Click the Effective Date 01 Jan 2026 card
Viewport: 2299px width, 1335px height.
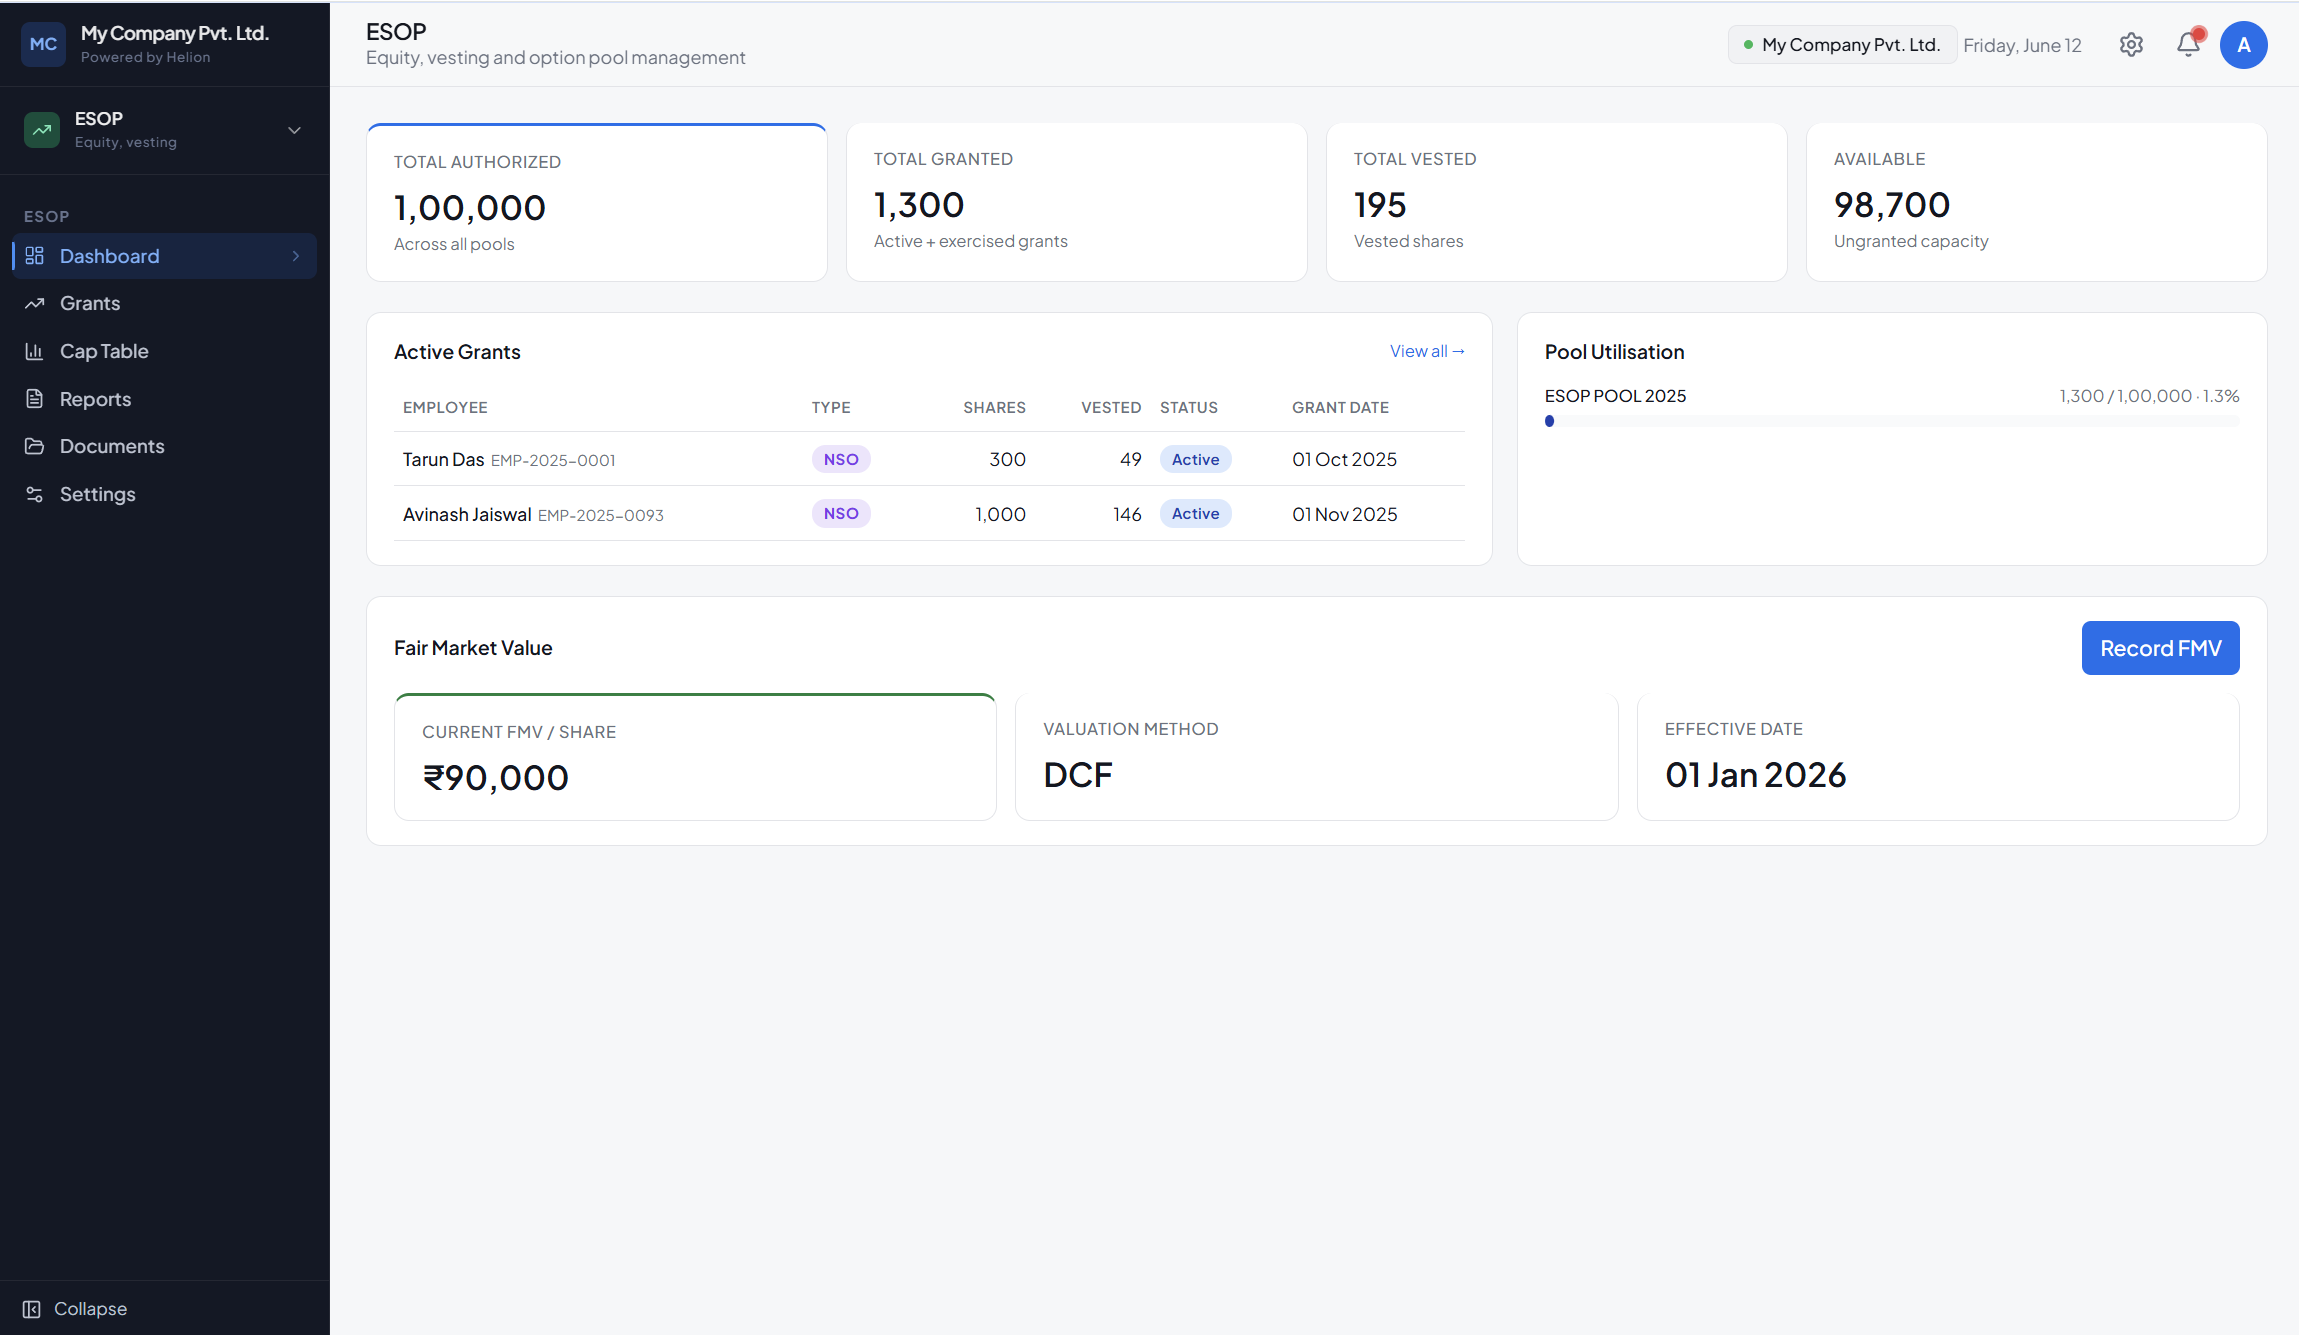(x=1938, y=757)
